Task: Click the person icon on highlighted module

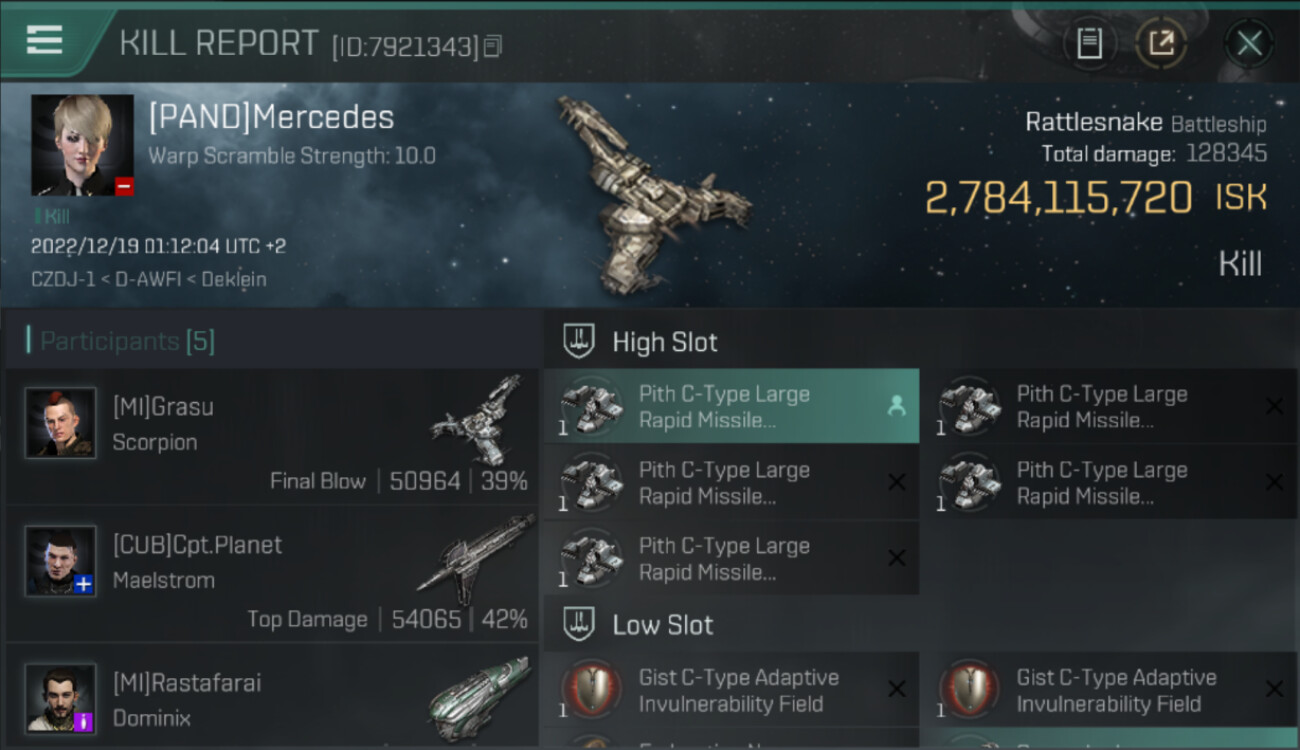Action: (x=896, y=405)
